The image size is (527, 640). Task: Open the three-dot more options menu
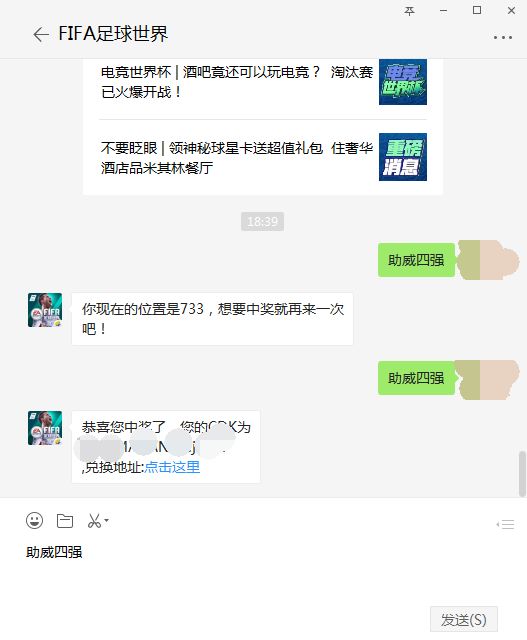click(503, 37)
